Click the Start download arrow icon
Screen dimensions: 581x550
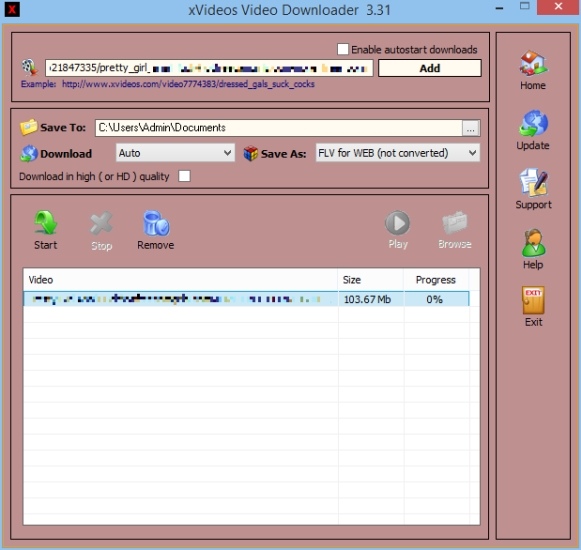(x=46, y=223)
